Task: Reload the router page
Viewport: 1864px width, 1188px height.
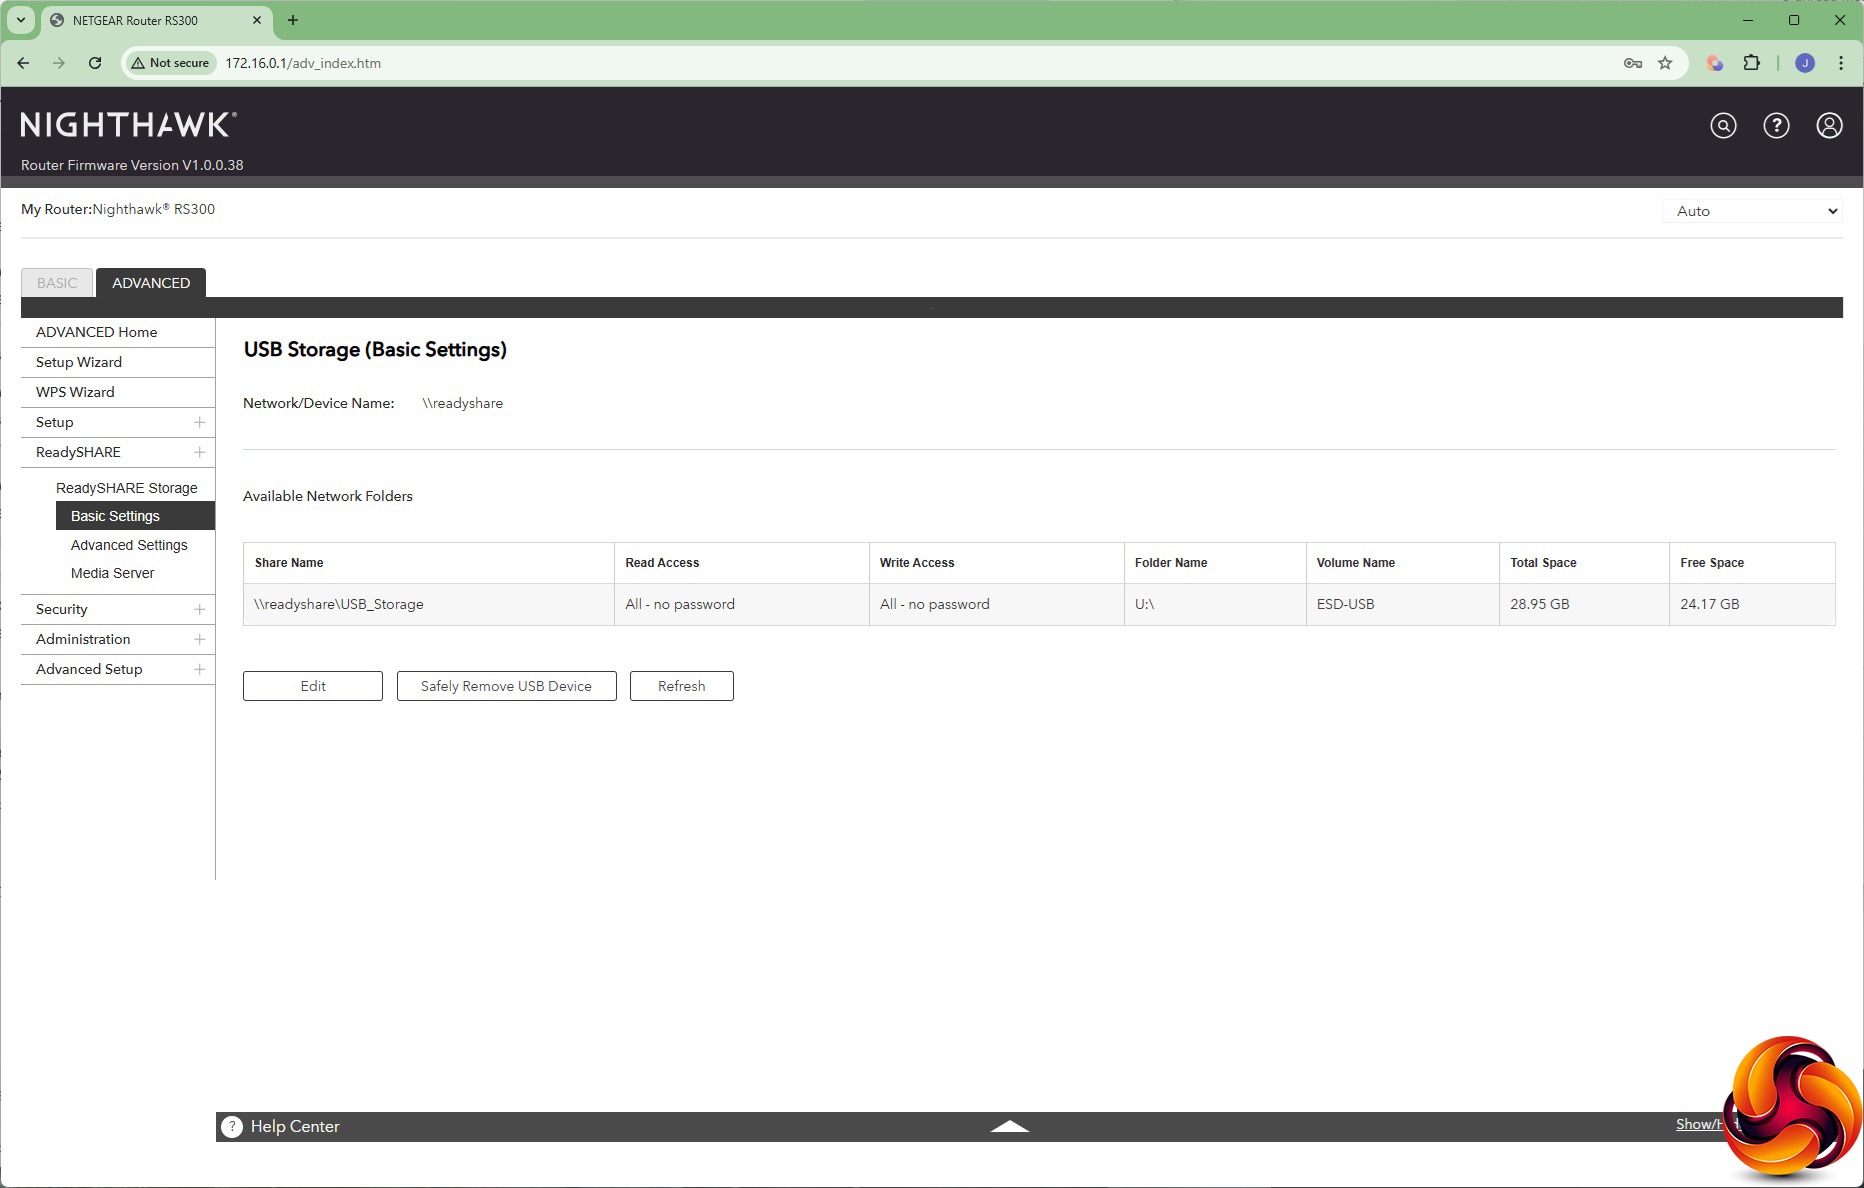Action: click(x=95, y=63)
